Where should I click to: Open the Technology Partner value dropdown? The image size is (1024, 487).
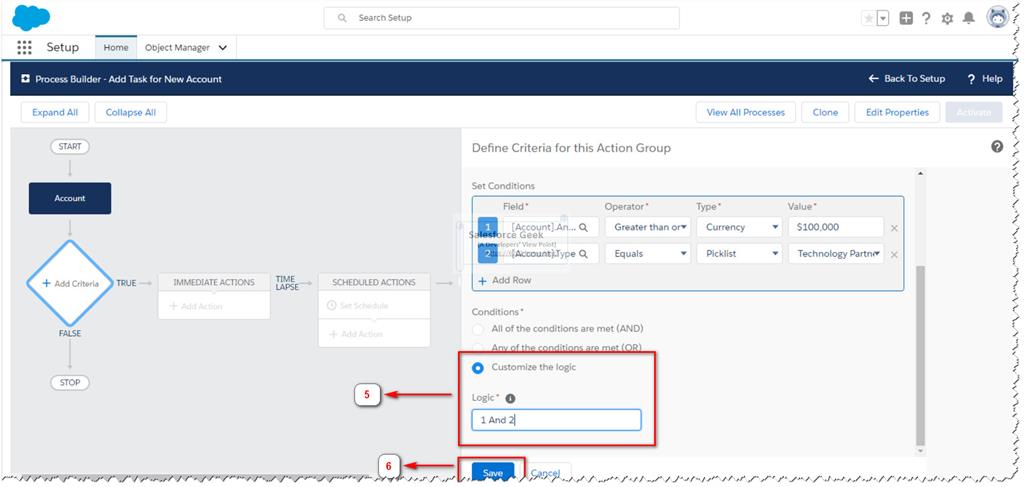[x=836, y=253]
